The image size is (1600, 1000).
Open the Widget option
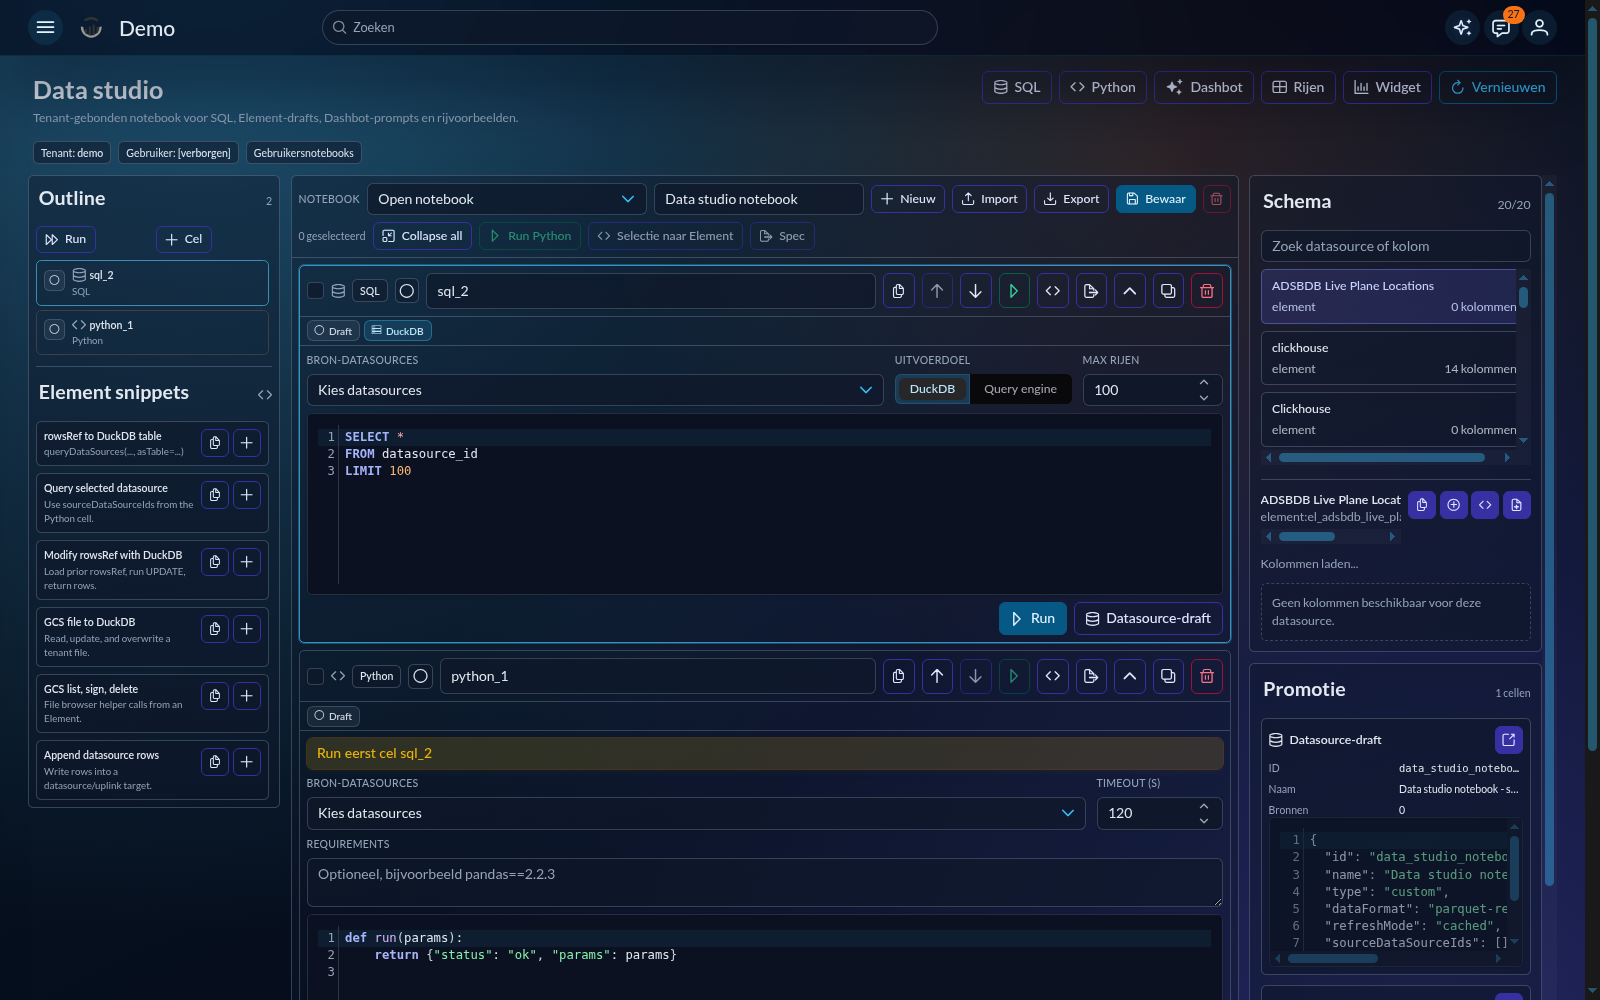coord(1388,87)
